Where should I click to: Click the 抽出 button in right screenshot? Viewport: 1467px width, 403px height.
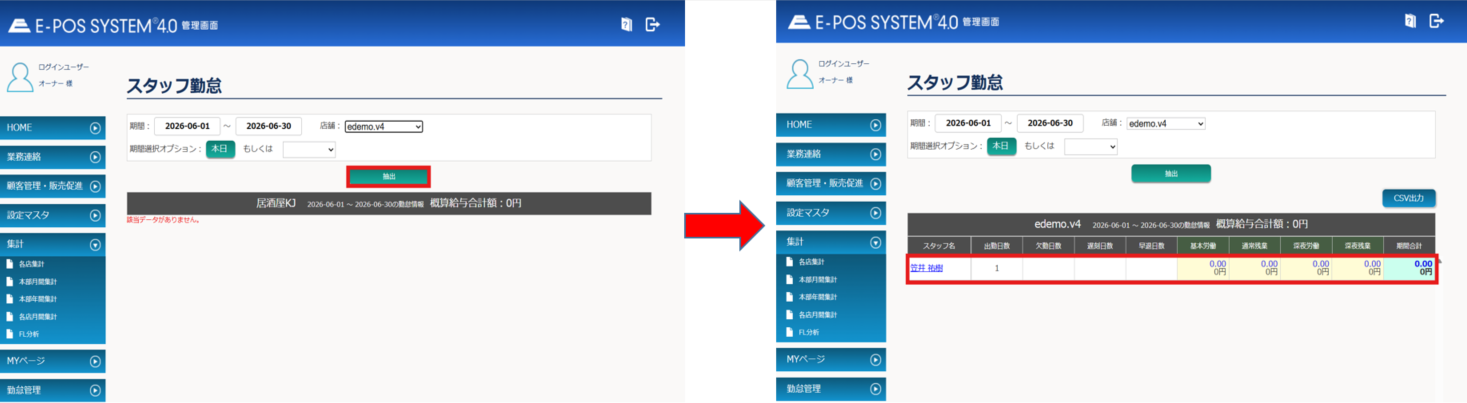point(1171,173)
